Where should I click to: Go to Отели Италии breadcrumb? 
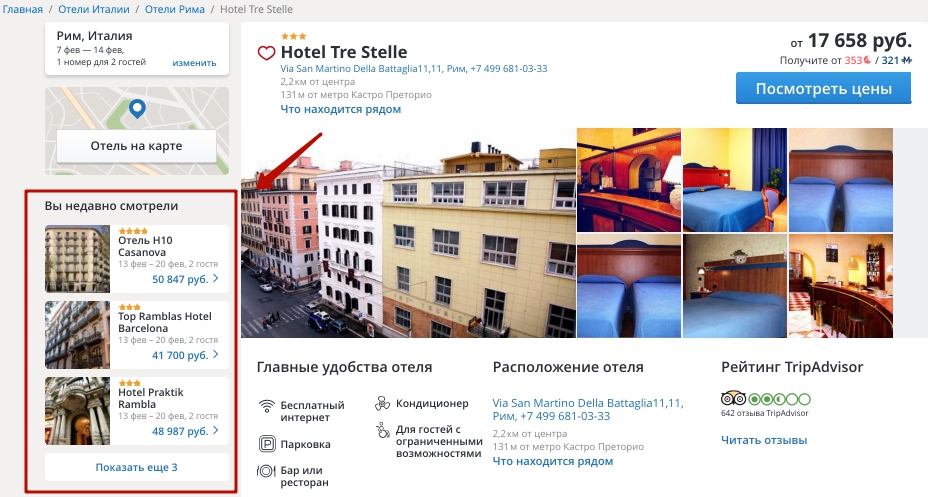[94, 9]
